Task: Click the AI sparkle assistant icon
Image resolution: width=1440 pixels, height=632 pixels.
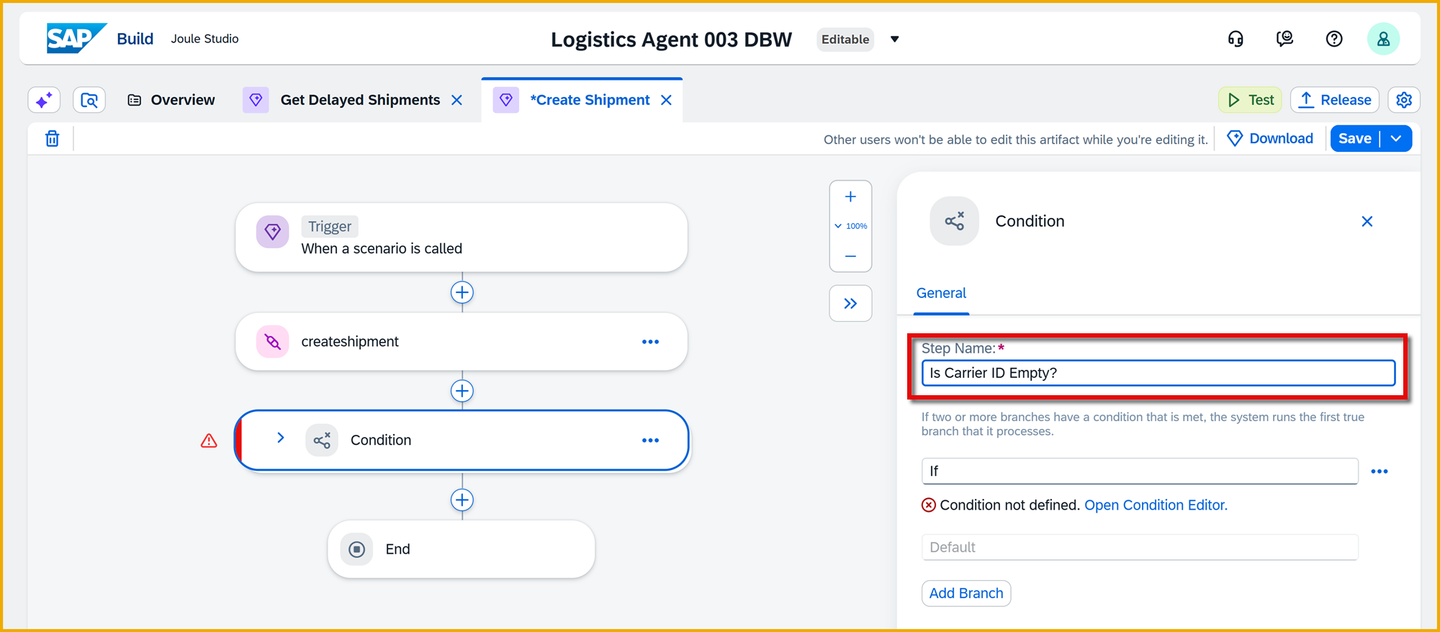Action: click(x=43, y=100)
